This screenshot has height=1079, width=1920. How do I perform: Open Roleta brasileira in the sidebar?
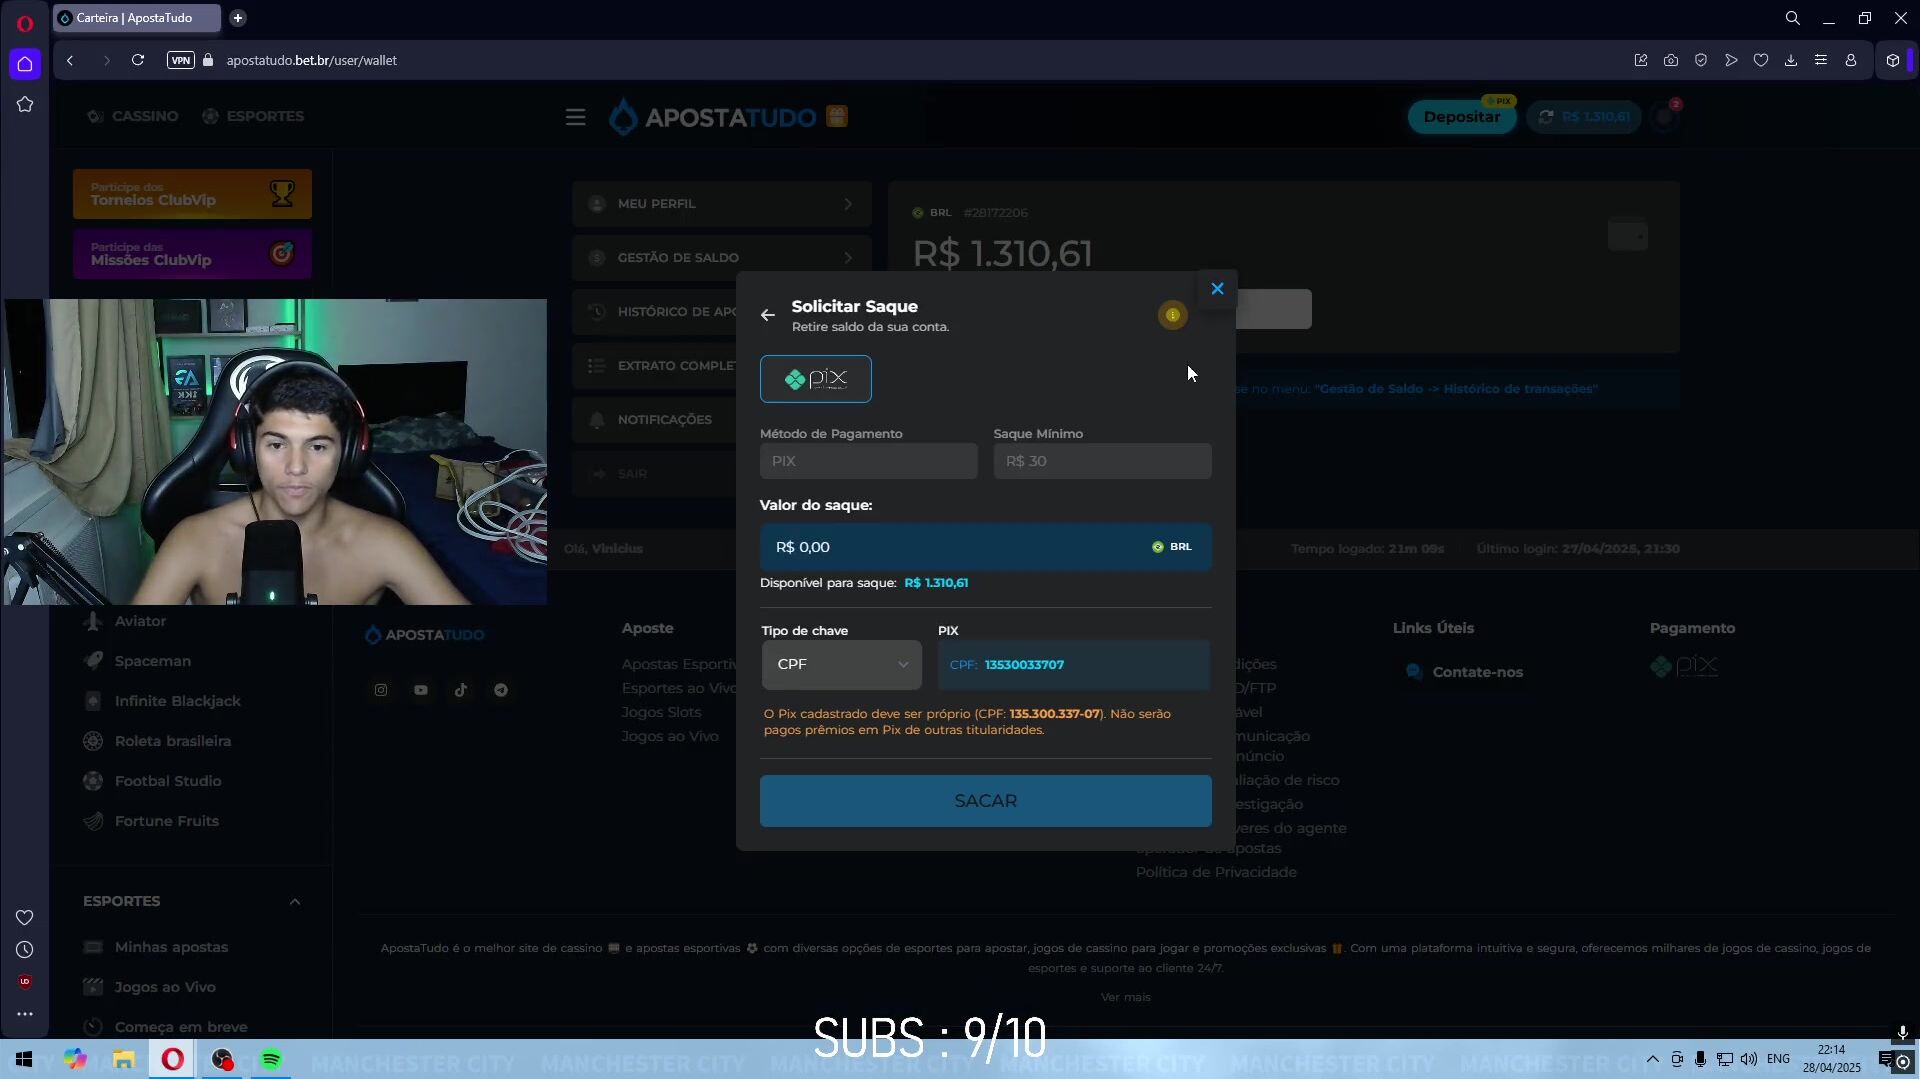[172, 741]
